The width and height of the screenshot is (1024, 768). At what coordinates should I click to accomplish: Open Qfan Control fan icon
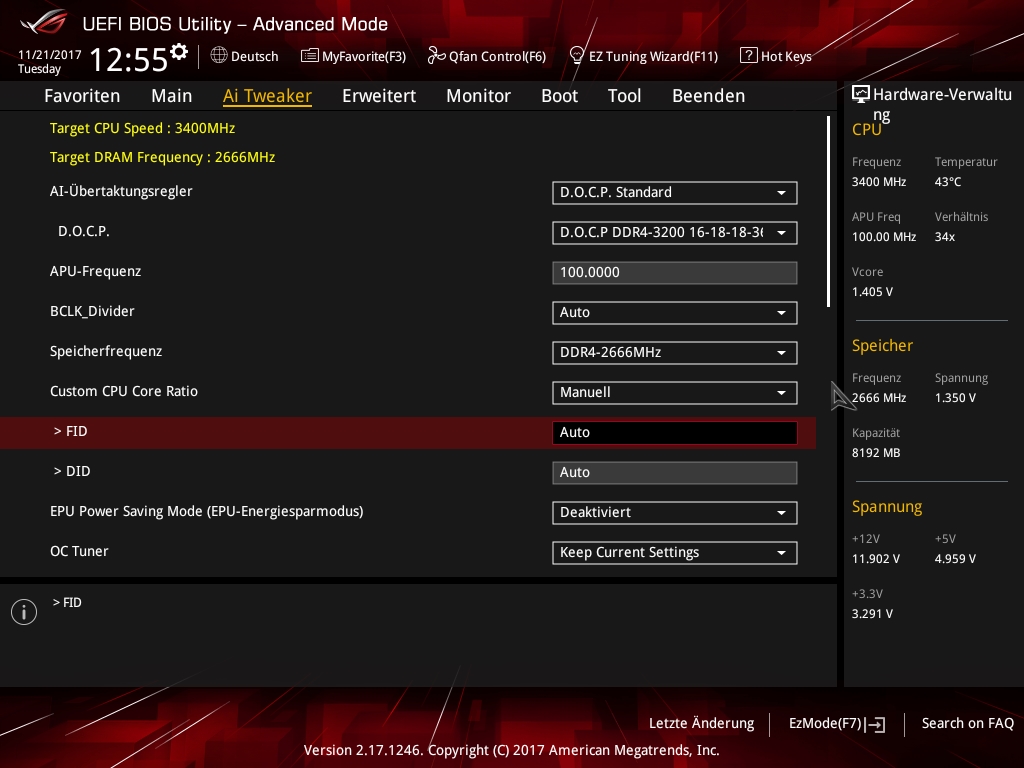(x=436, y=56)
